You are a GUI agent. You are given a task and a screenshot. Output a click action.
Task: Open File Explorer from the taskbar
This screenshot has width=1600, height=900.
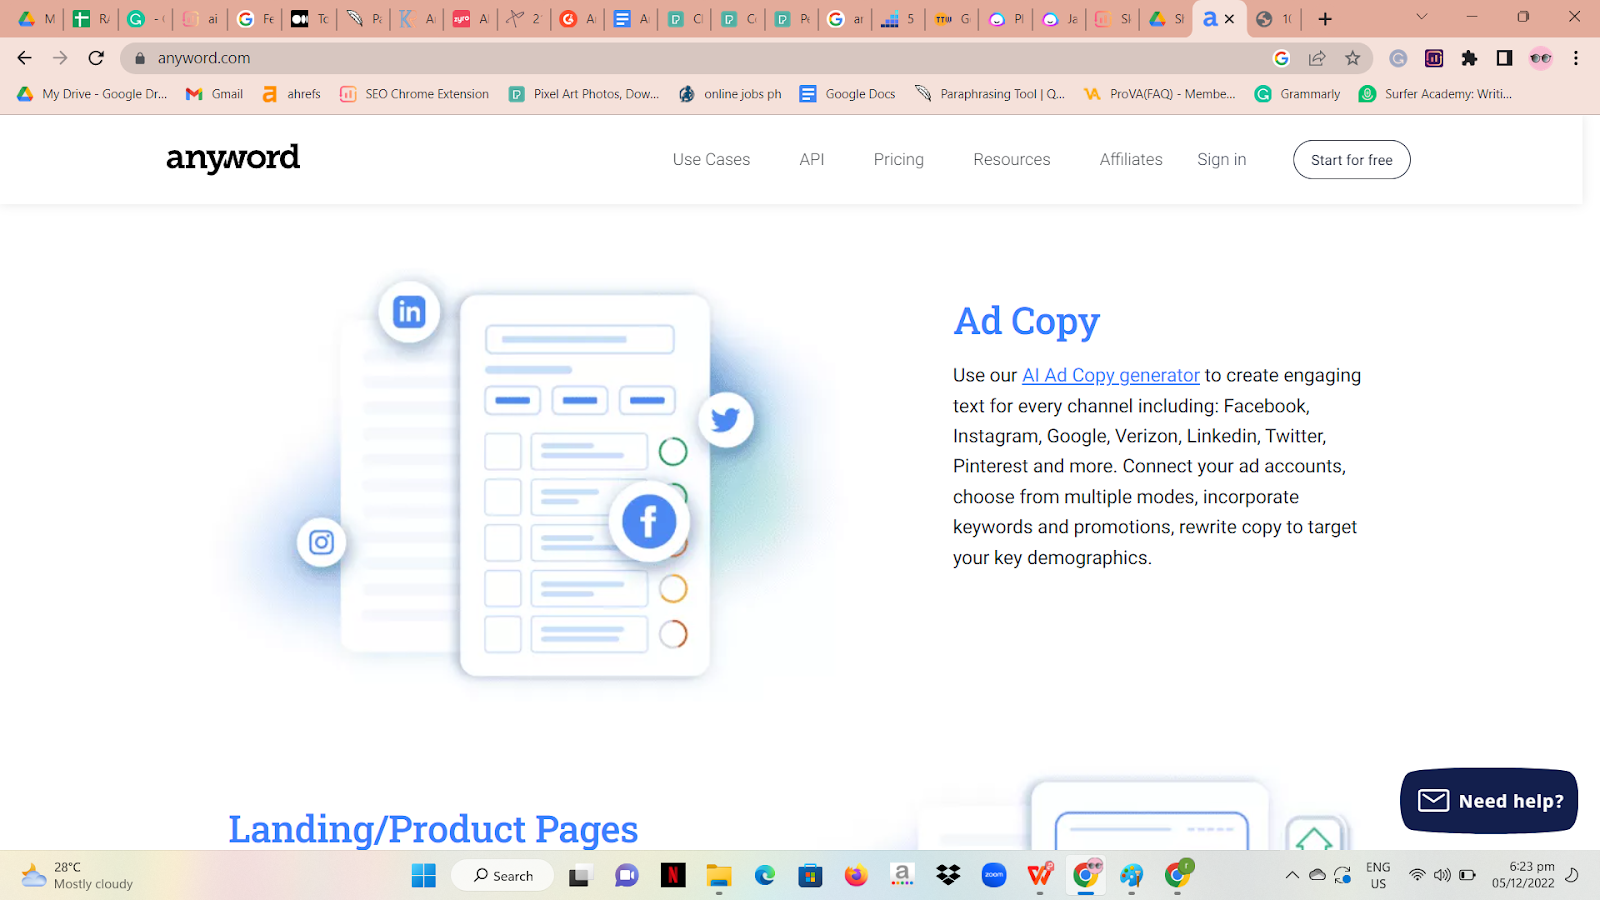point(719,876)
